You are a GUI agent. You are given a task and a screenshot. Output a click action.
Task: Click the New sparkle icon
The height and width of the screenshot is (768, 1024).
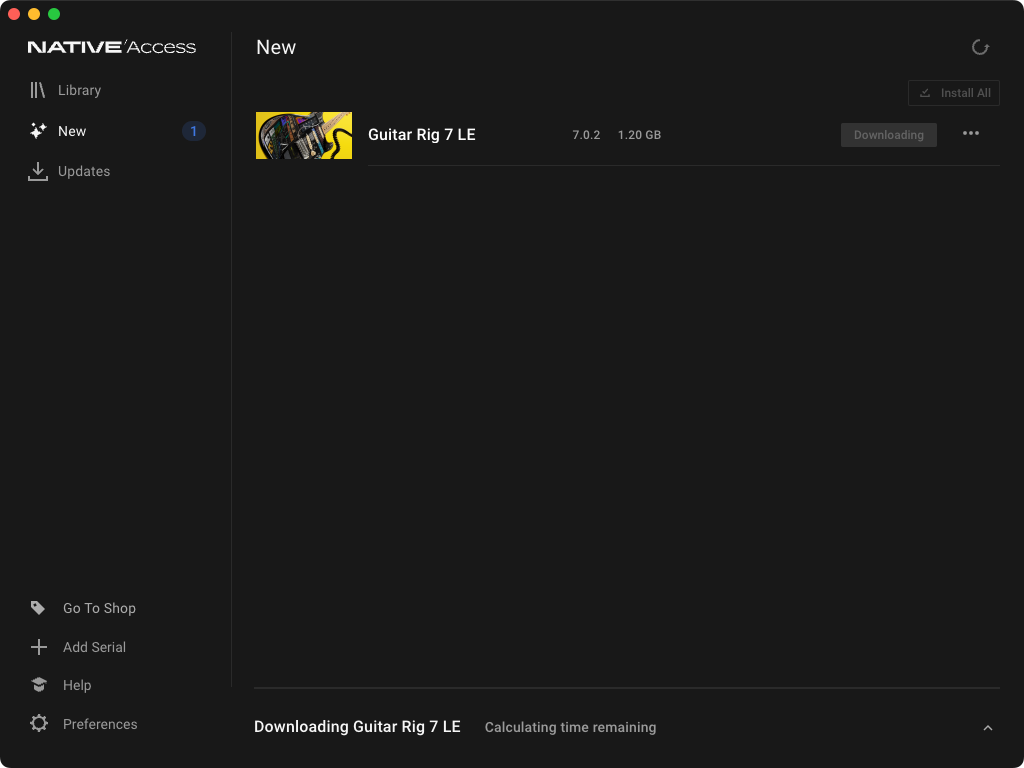coord(38,131)
